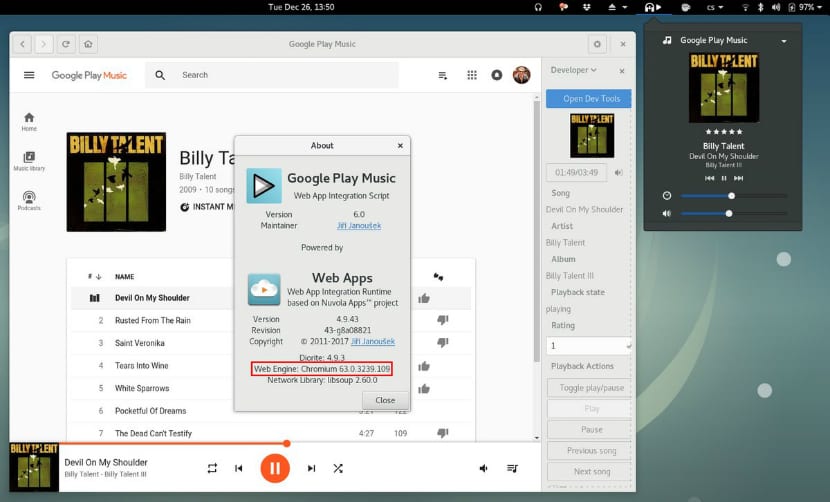Click the clock Tue Dec 26, 13:50
Viewport: 830px width, 502px height.
[301, 7]
